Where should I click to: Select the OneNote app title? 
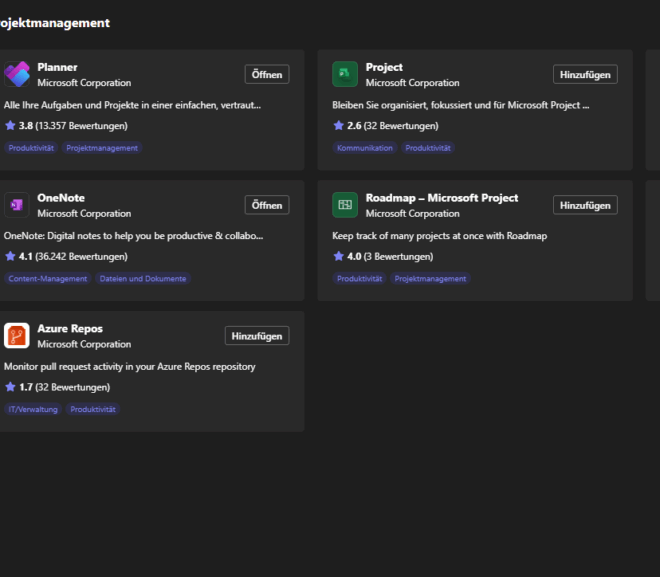pyautogui.click(x=61, y=198)
